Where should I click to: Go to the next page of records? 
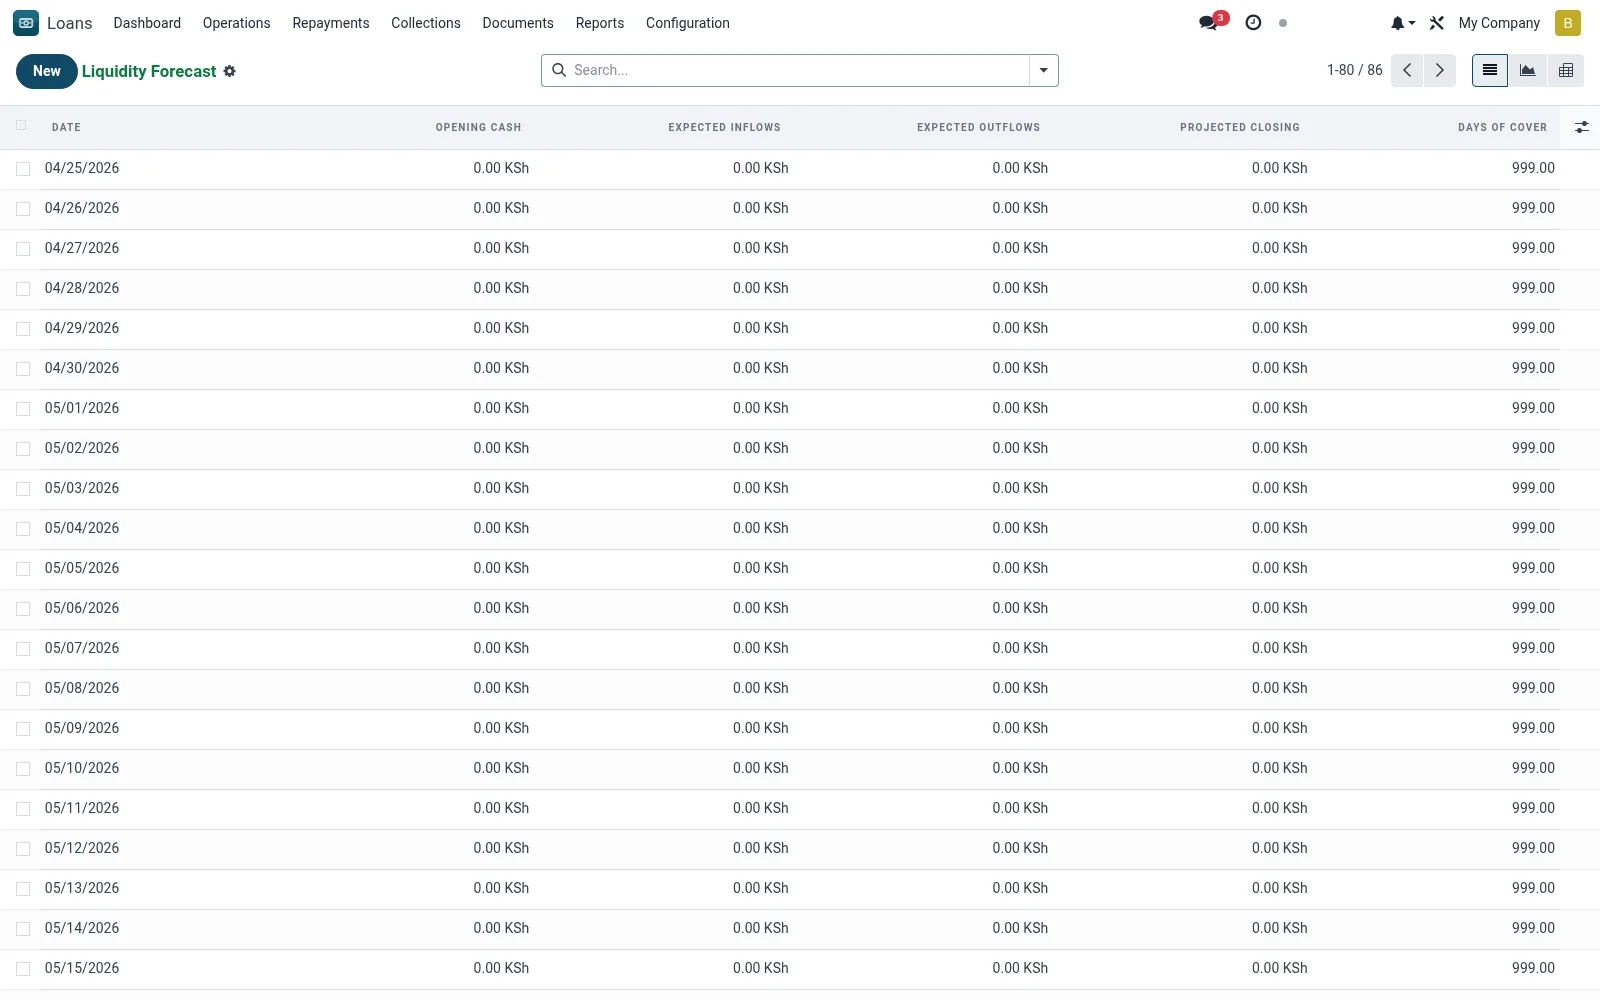[1440, 70]
